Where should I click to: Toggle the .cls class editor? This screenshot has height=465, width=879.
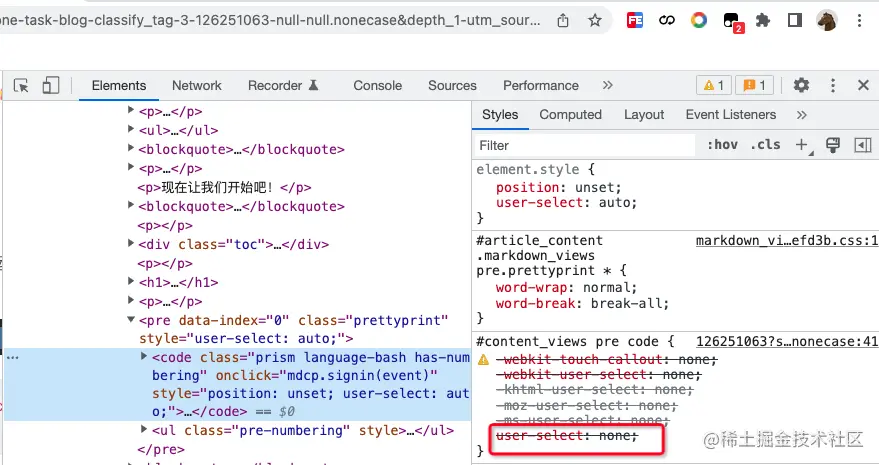click(x=765, y=145)
